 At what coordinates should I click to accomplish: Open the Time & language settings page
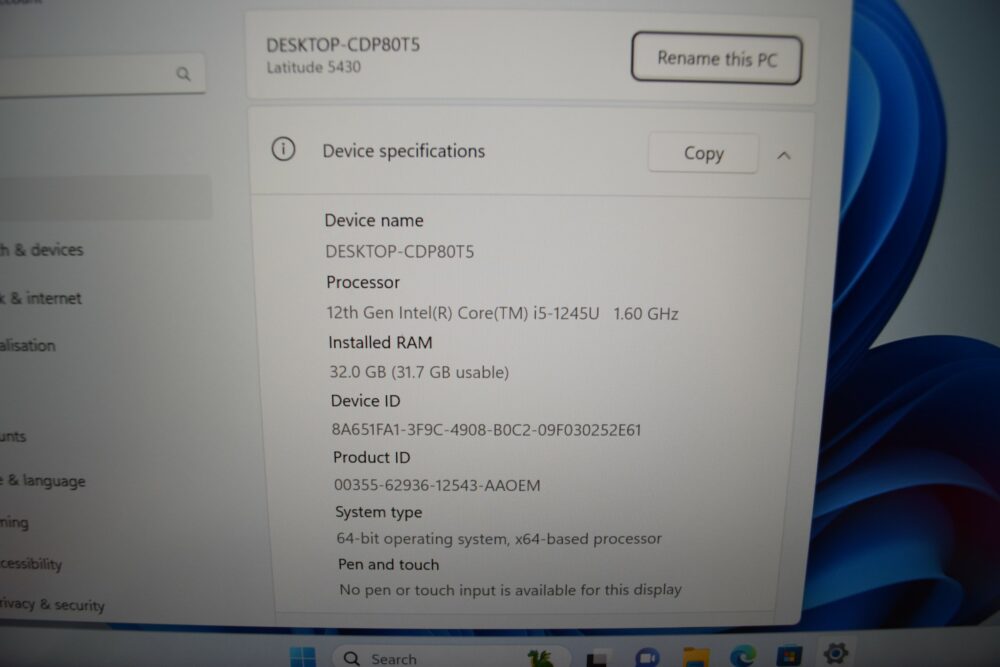(43, 480)
